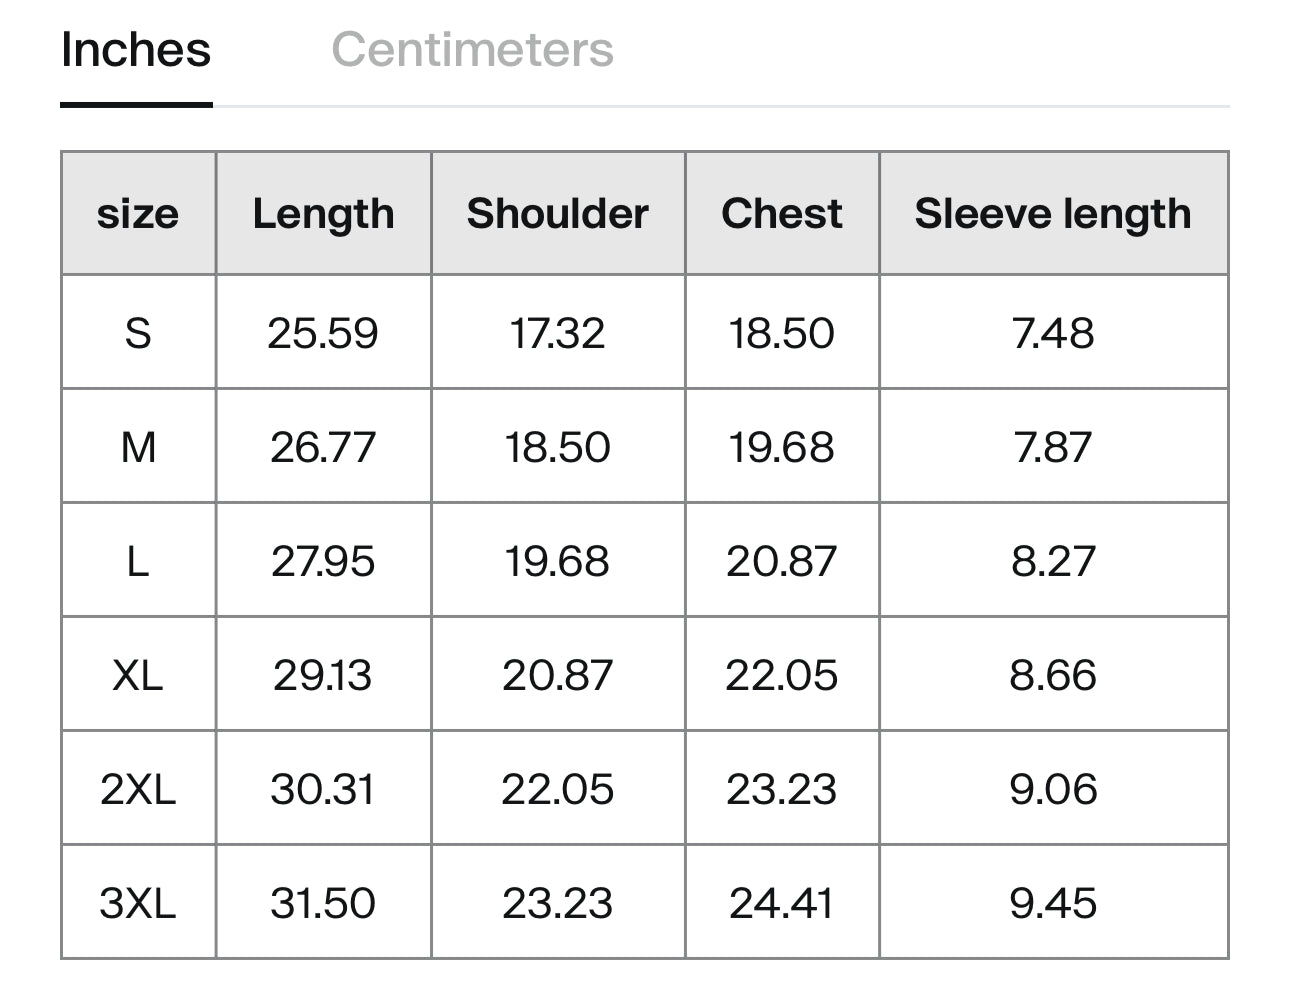Click the 9.45 sleeve length value
Viewport: 1290px width, 996px height.
[1053, 903]
